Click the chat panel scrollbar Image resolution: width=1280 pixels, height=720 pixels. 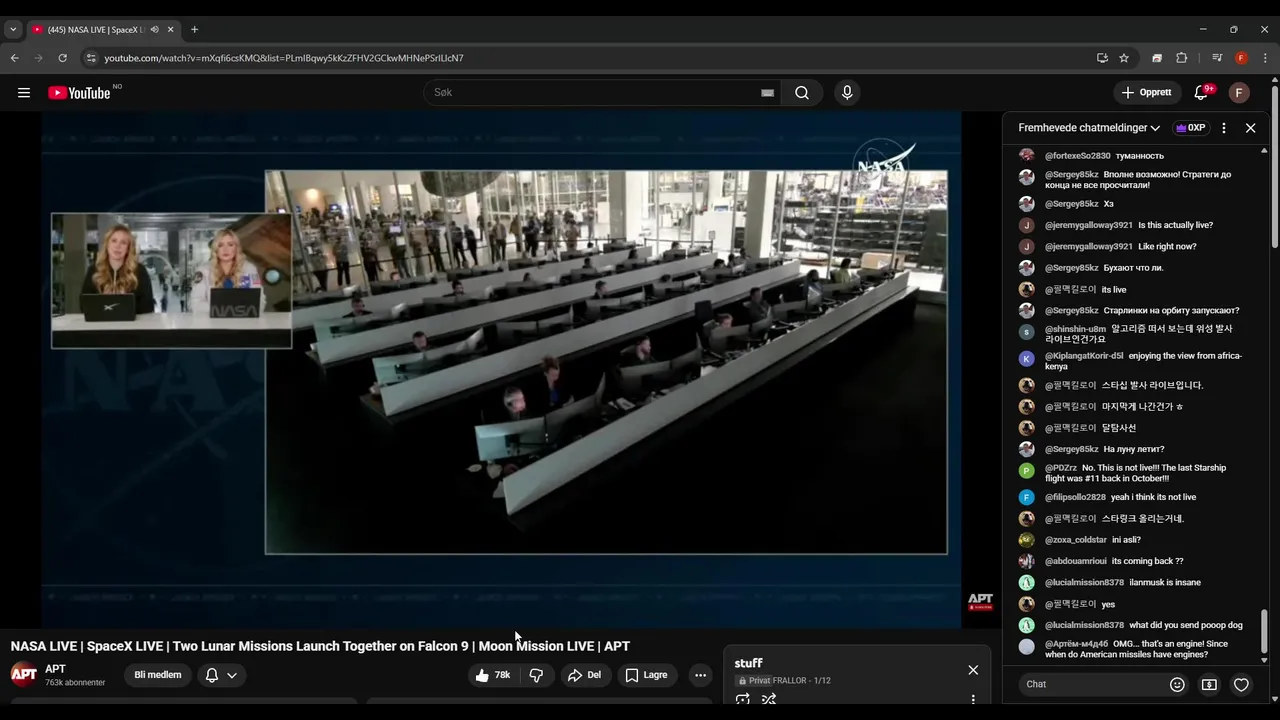tap(1264, 630)
